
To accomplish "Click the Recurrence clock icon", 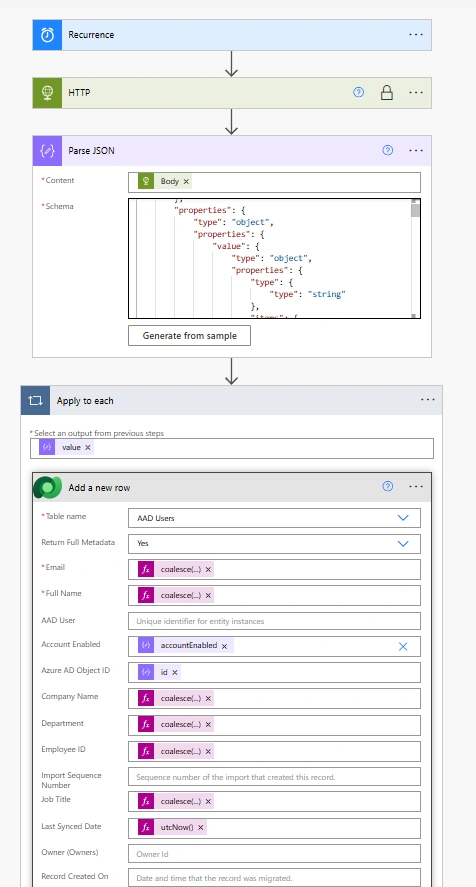I will [48, 35].
